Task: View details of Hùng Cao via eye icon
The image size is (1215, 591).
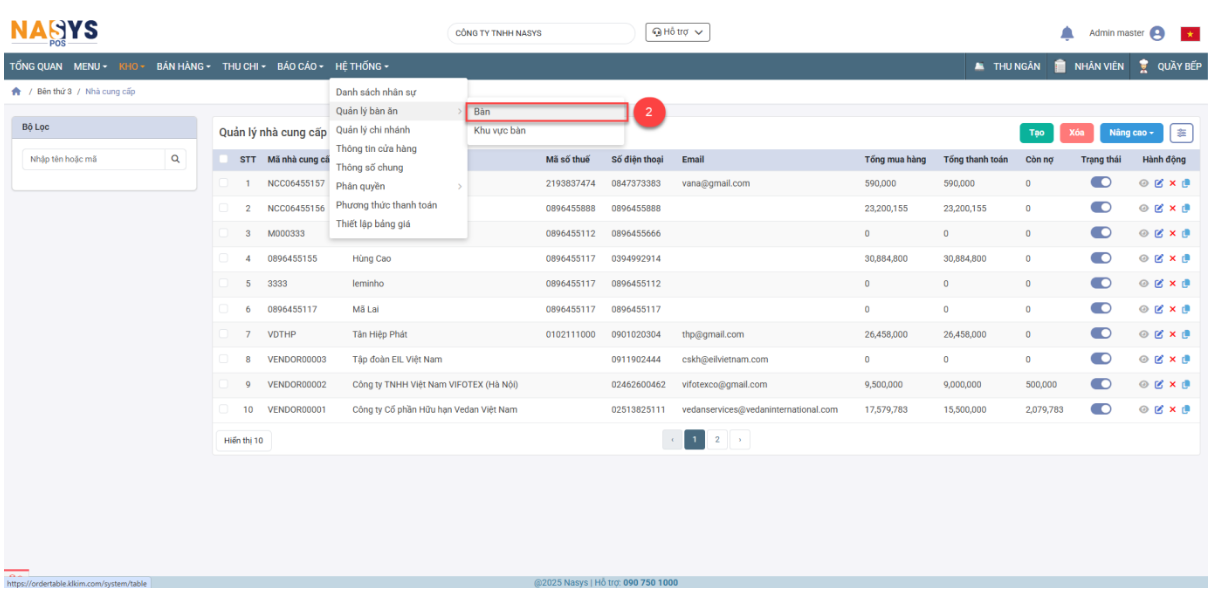Action: pyautogui.click(x=1145, y=259)
